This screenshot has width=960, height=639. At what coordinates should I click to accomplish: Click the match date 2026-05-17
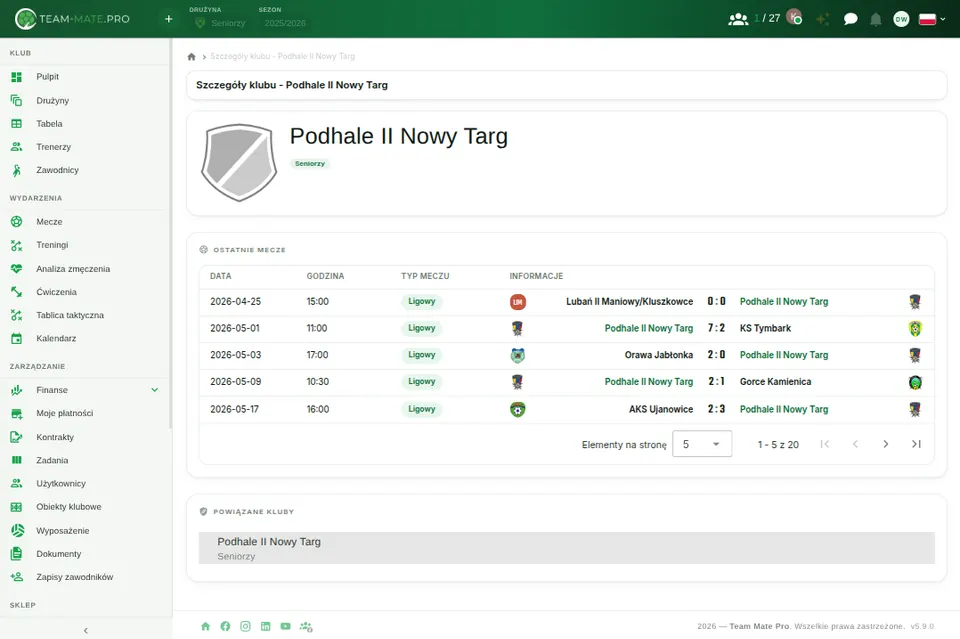[x=234, y=409]
